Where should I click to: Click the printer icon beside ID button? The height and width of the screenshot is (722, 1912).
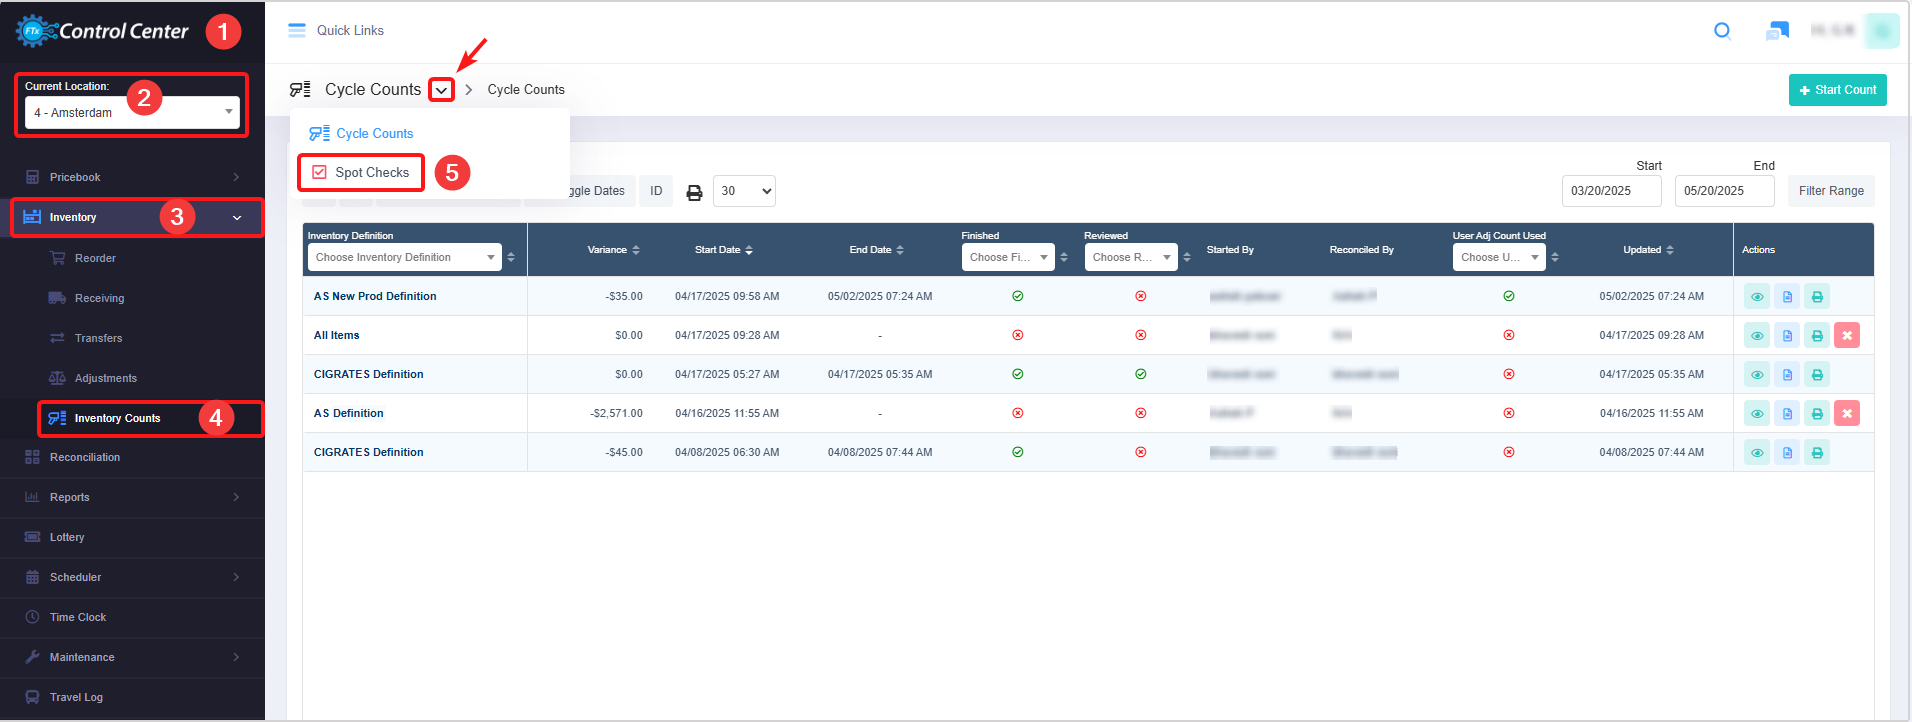pyautogui.click(x=694, y=192)
